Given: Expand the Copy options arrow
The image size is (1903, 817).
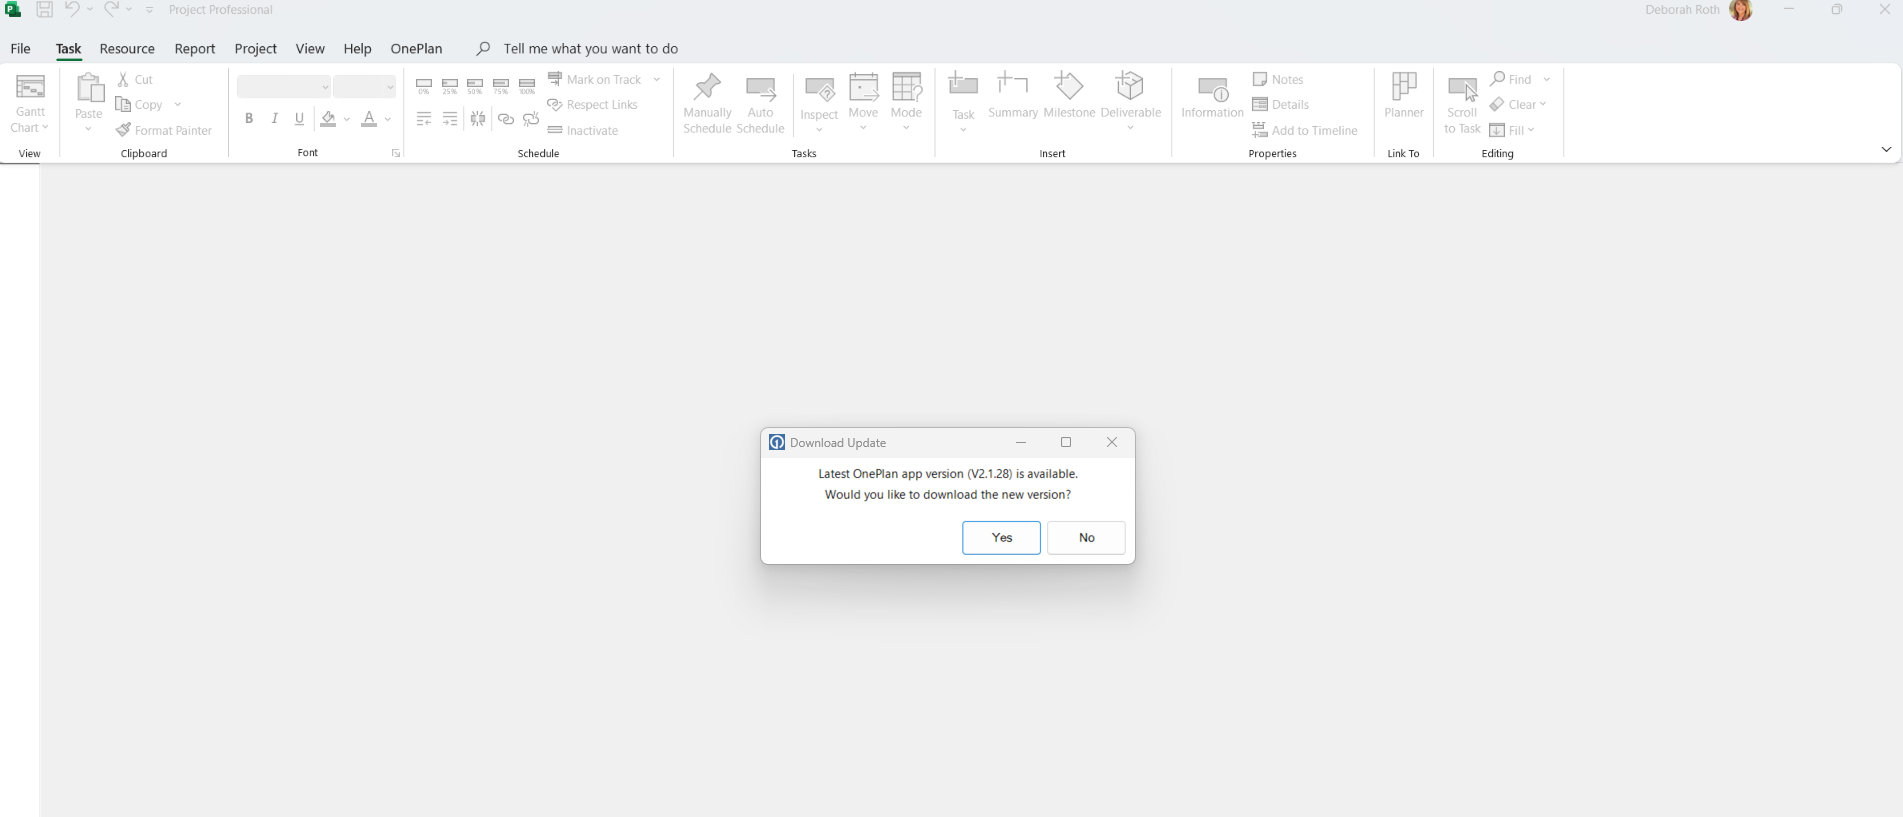Looking at the screenshot, I should (x=178, y=105).
